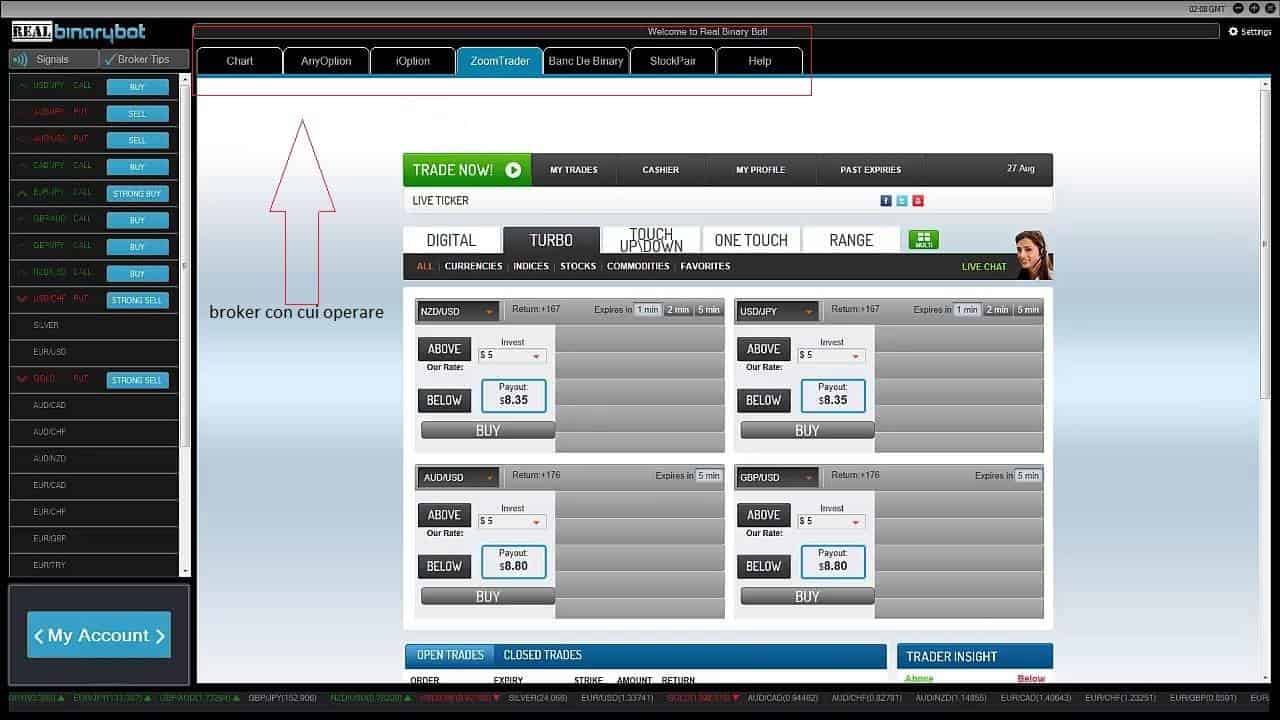
Task: Open LIVE CHAT link
Action: tap(984, 267)
